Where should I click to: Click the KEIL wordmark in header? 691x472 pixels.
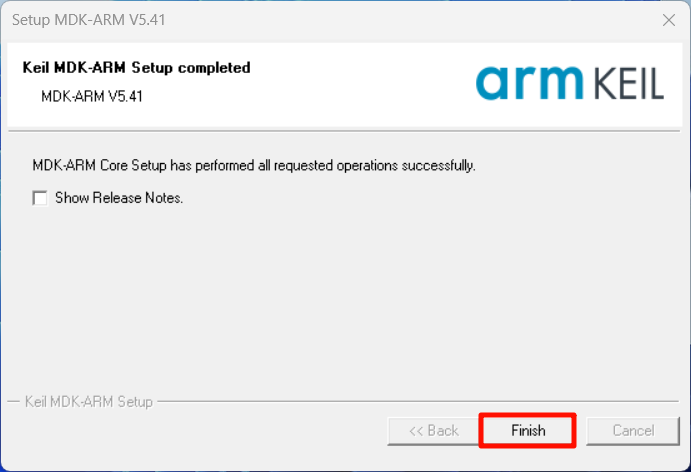(x=629, y=83)
